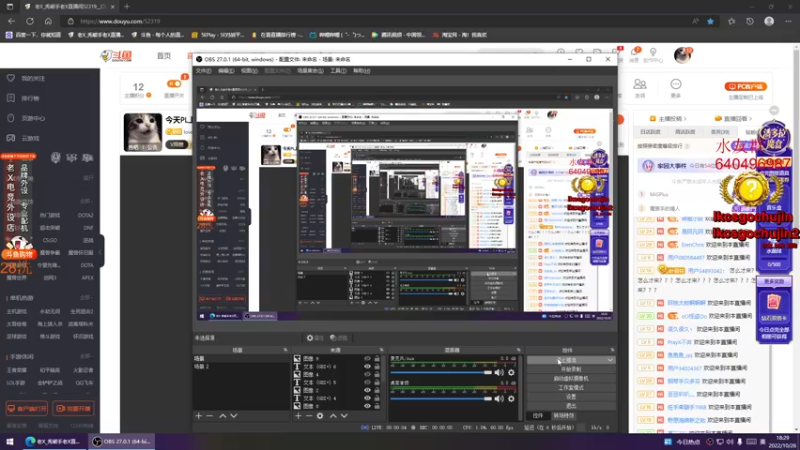Viewport: 800px width, 450px height.
Task: Go to the browser home page icon
Action: pyautogui.click(x=48, y=21)
